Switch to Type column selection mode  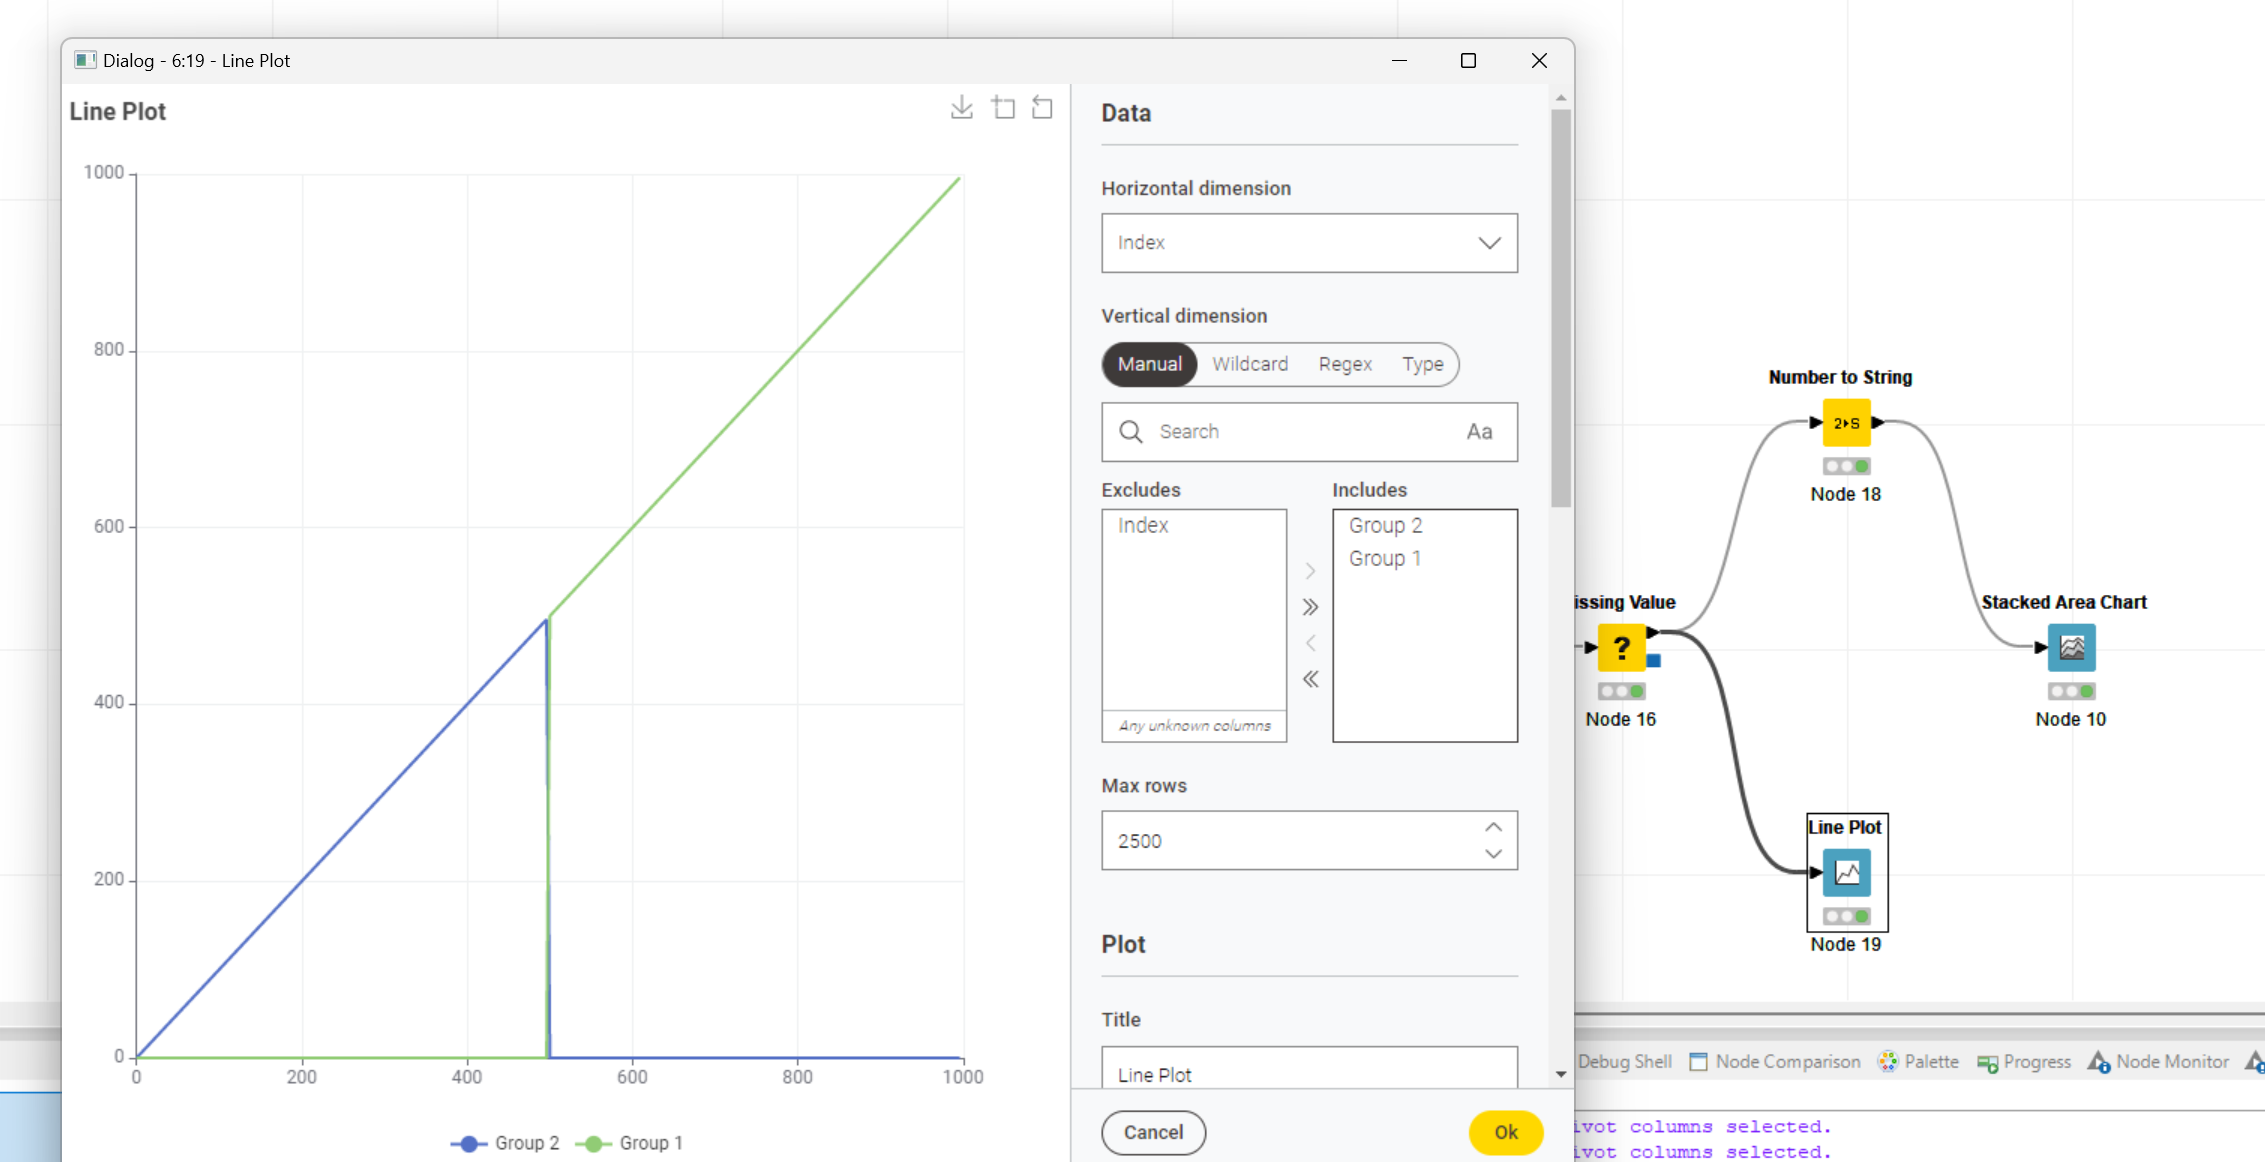coord(1422,364)
